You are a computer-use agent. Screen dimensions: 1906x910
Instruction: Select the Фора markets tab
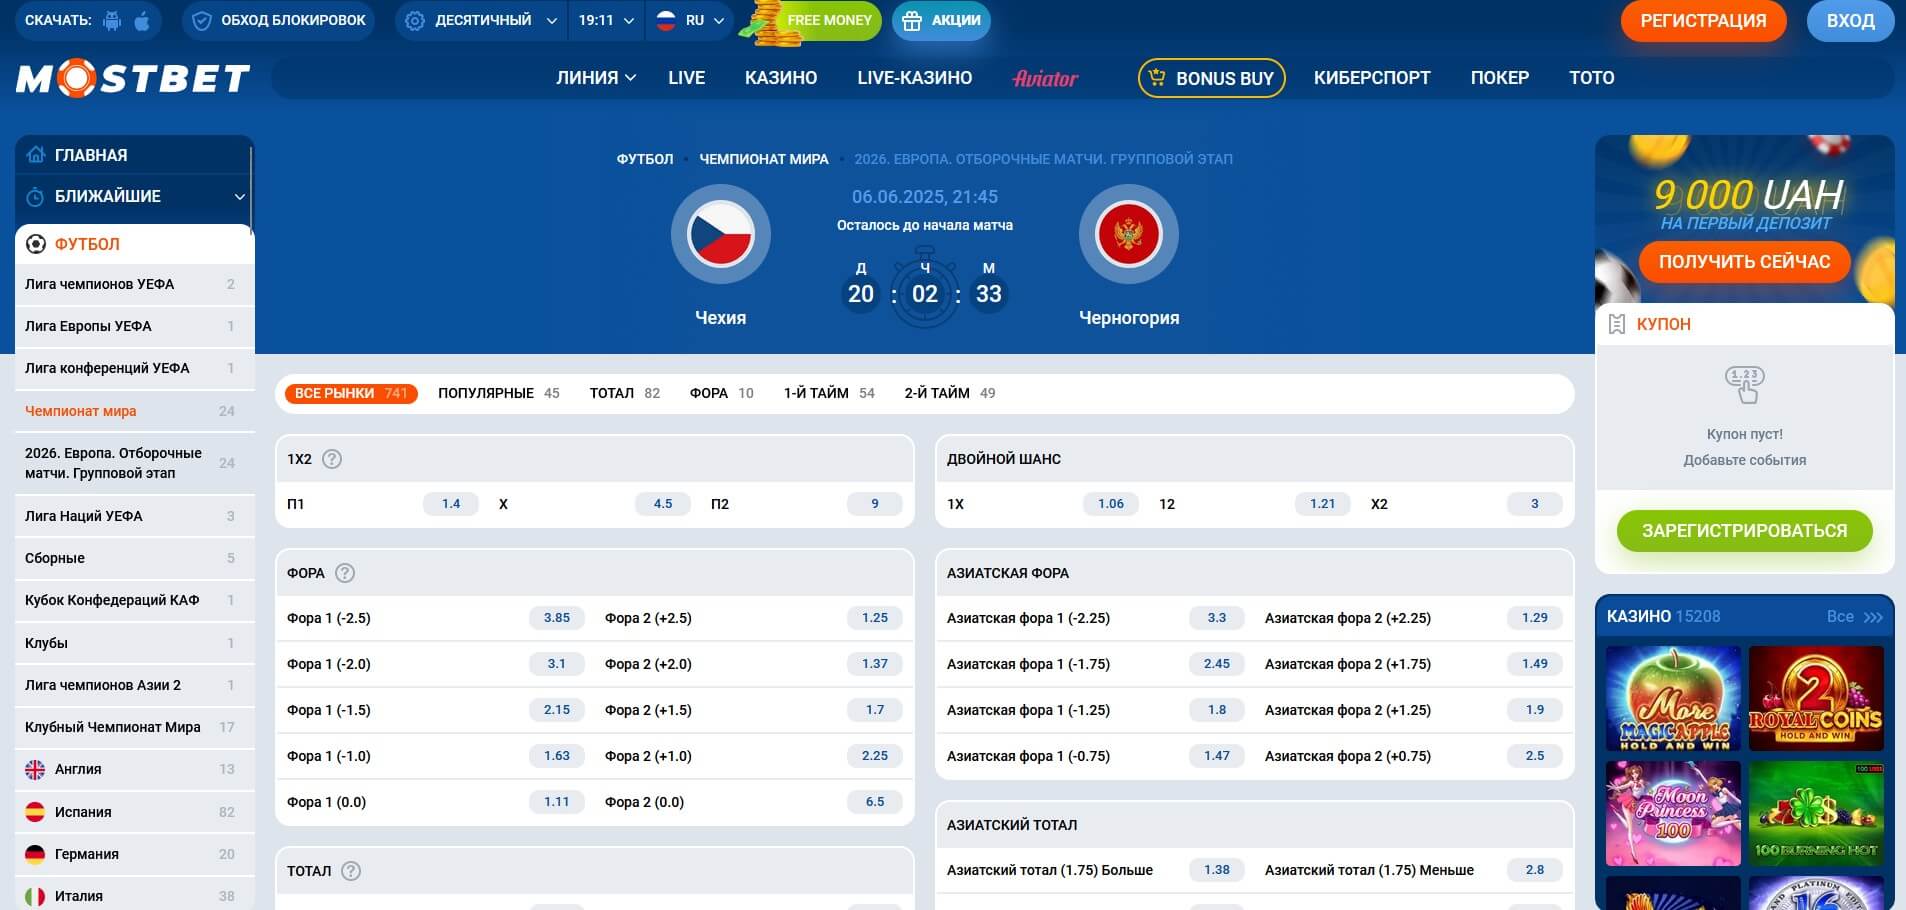[722, 393]
